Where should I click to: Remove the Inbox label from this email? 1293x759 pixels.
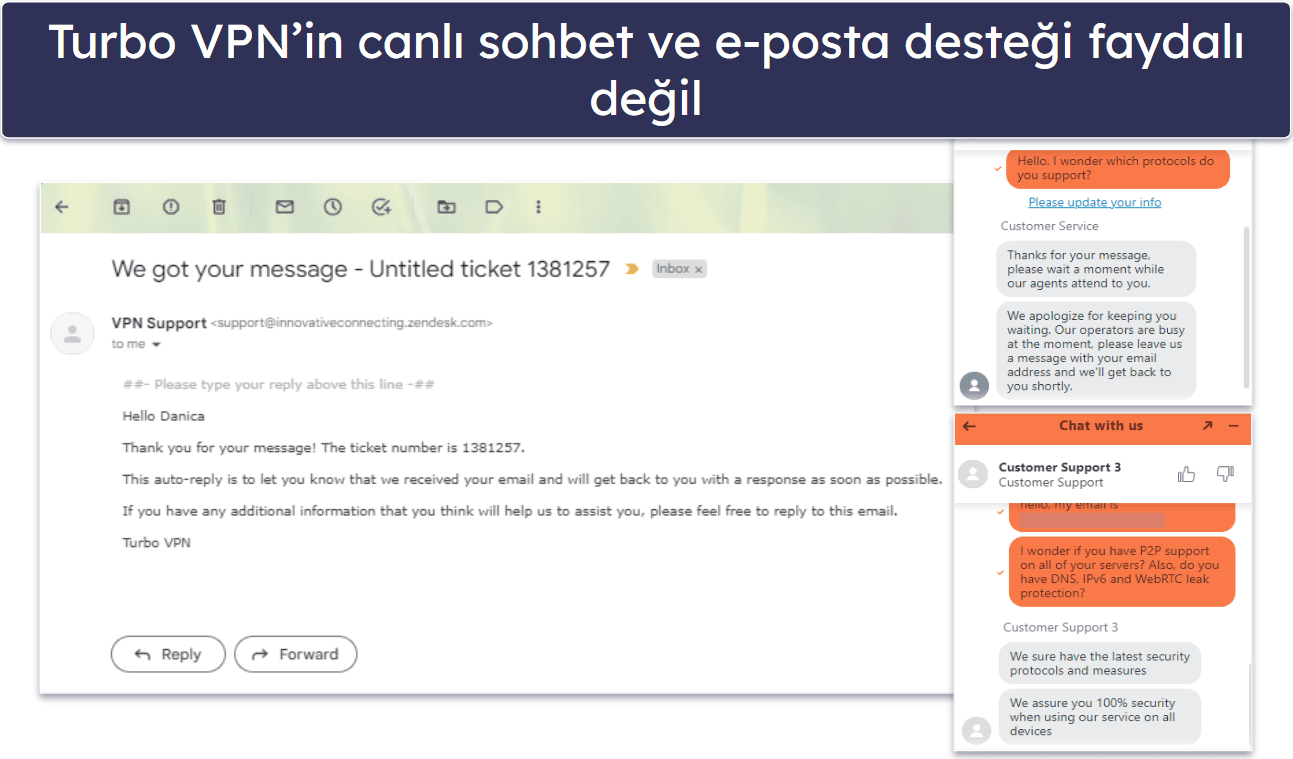(699, 269)
